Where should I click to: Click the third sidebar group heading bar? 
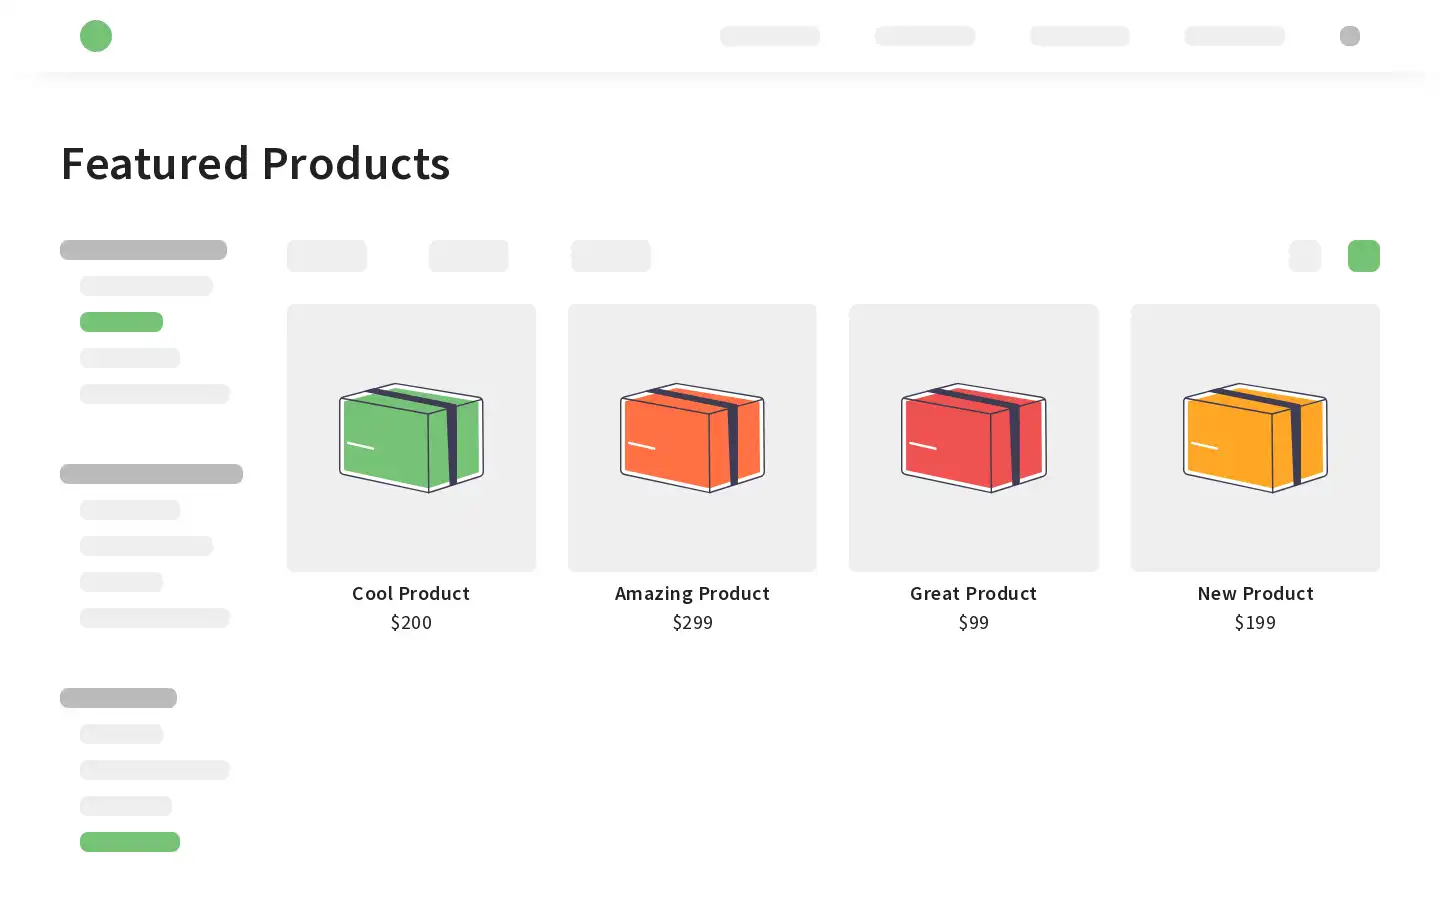(x=118, y=698)
